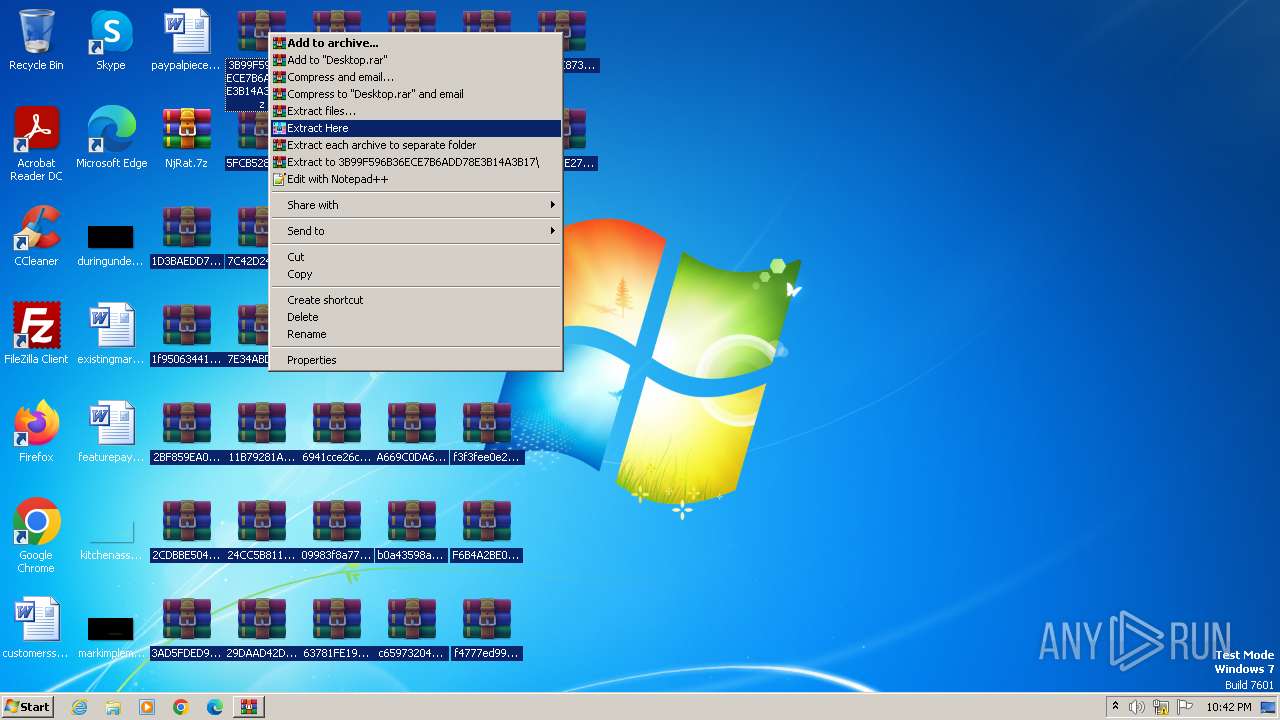This screenshot has height=720, width=1280.
Task: Choose Rename from the context menu
Action: [416, 334]
